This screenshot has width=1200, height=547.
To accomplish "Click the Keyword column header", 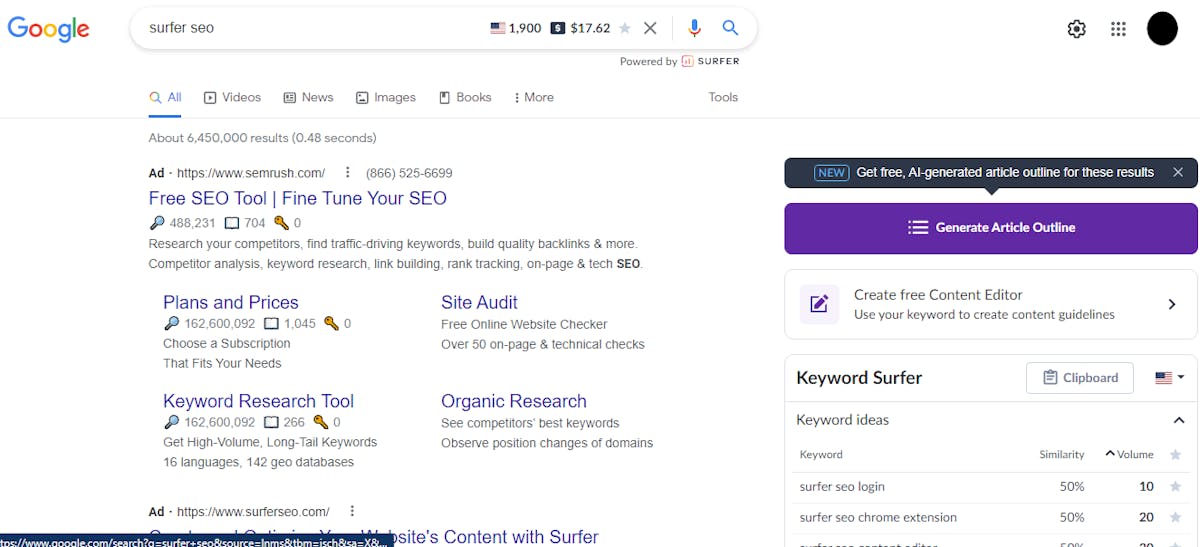I will (x=821, y=454).
